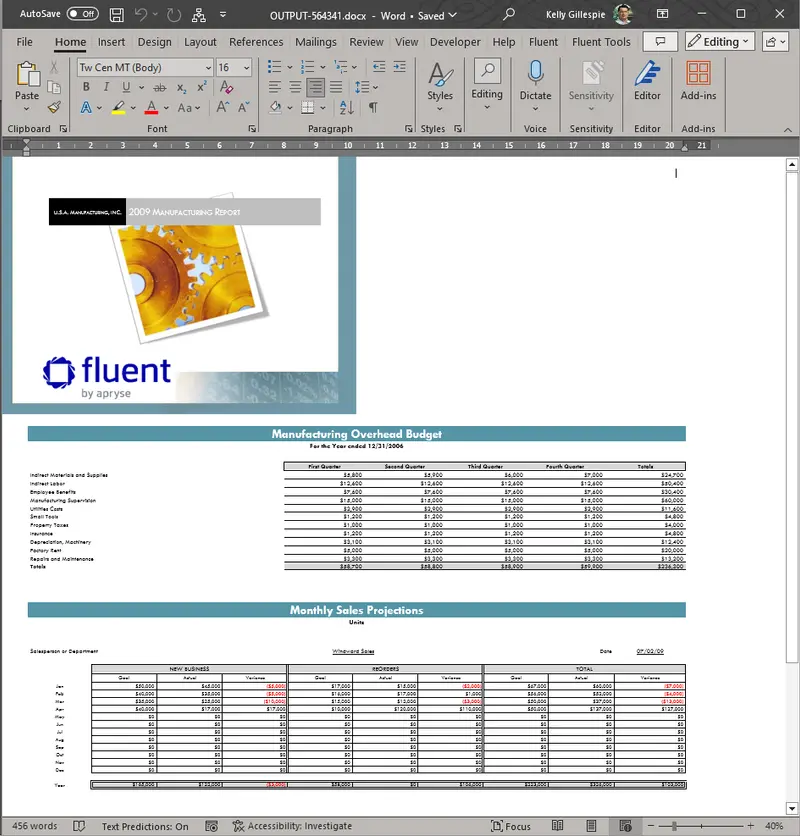Expand numbering list dropdown arrow
Image resolution: width=800 pixels, height=836 pixels.
(x=323, y=67)
